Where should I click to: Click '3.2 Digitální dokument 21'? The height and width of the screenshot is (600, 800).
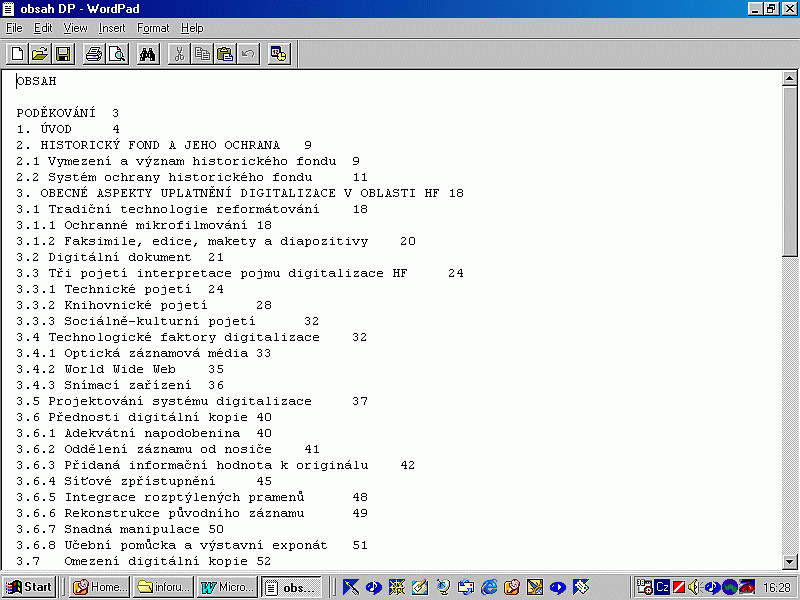(x=120, y=257)
